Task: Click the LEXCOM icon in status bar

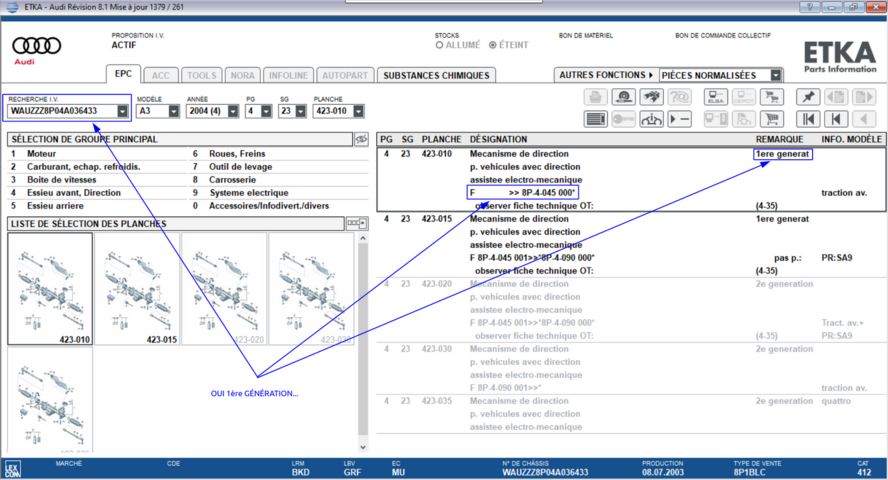Action: (12, 469)
